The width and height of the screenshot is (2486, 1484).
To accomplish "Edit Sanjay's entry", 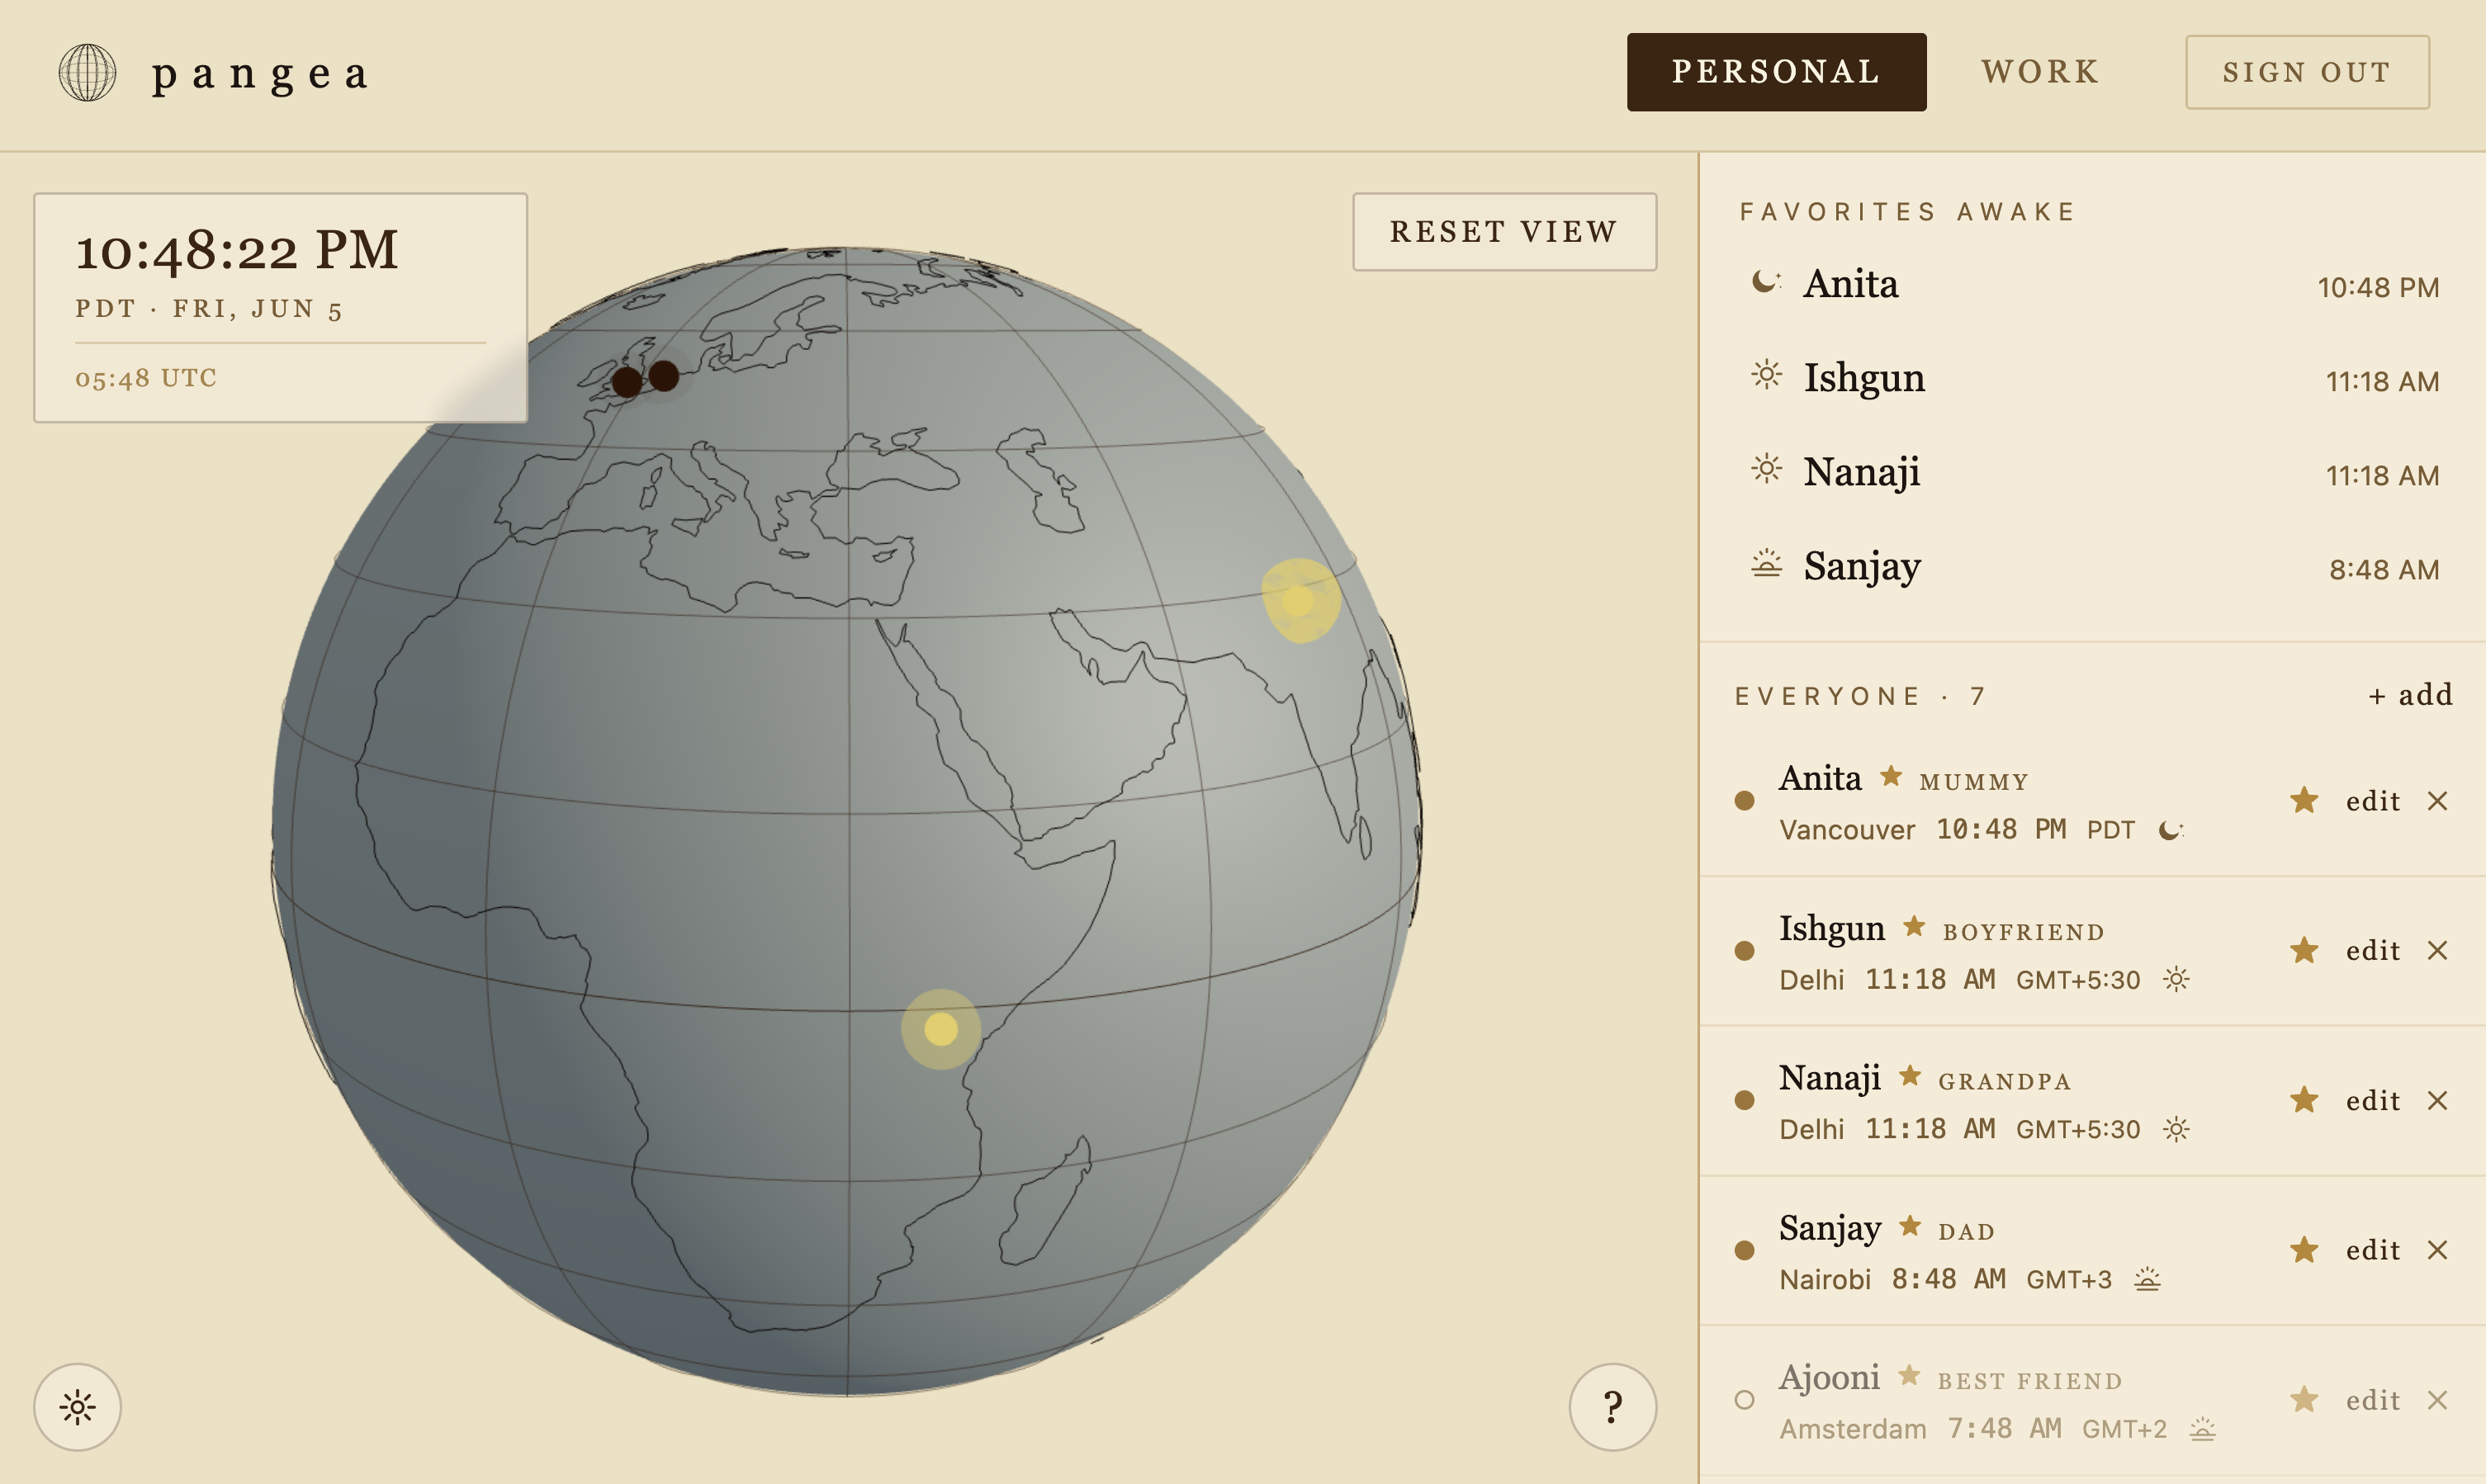I will point(2373,1251).
